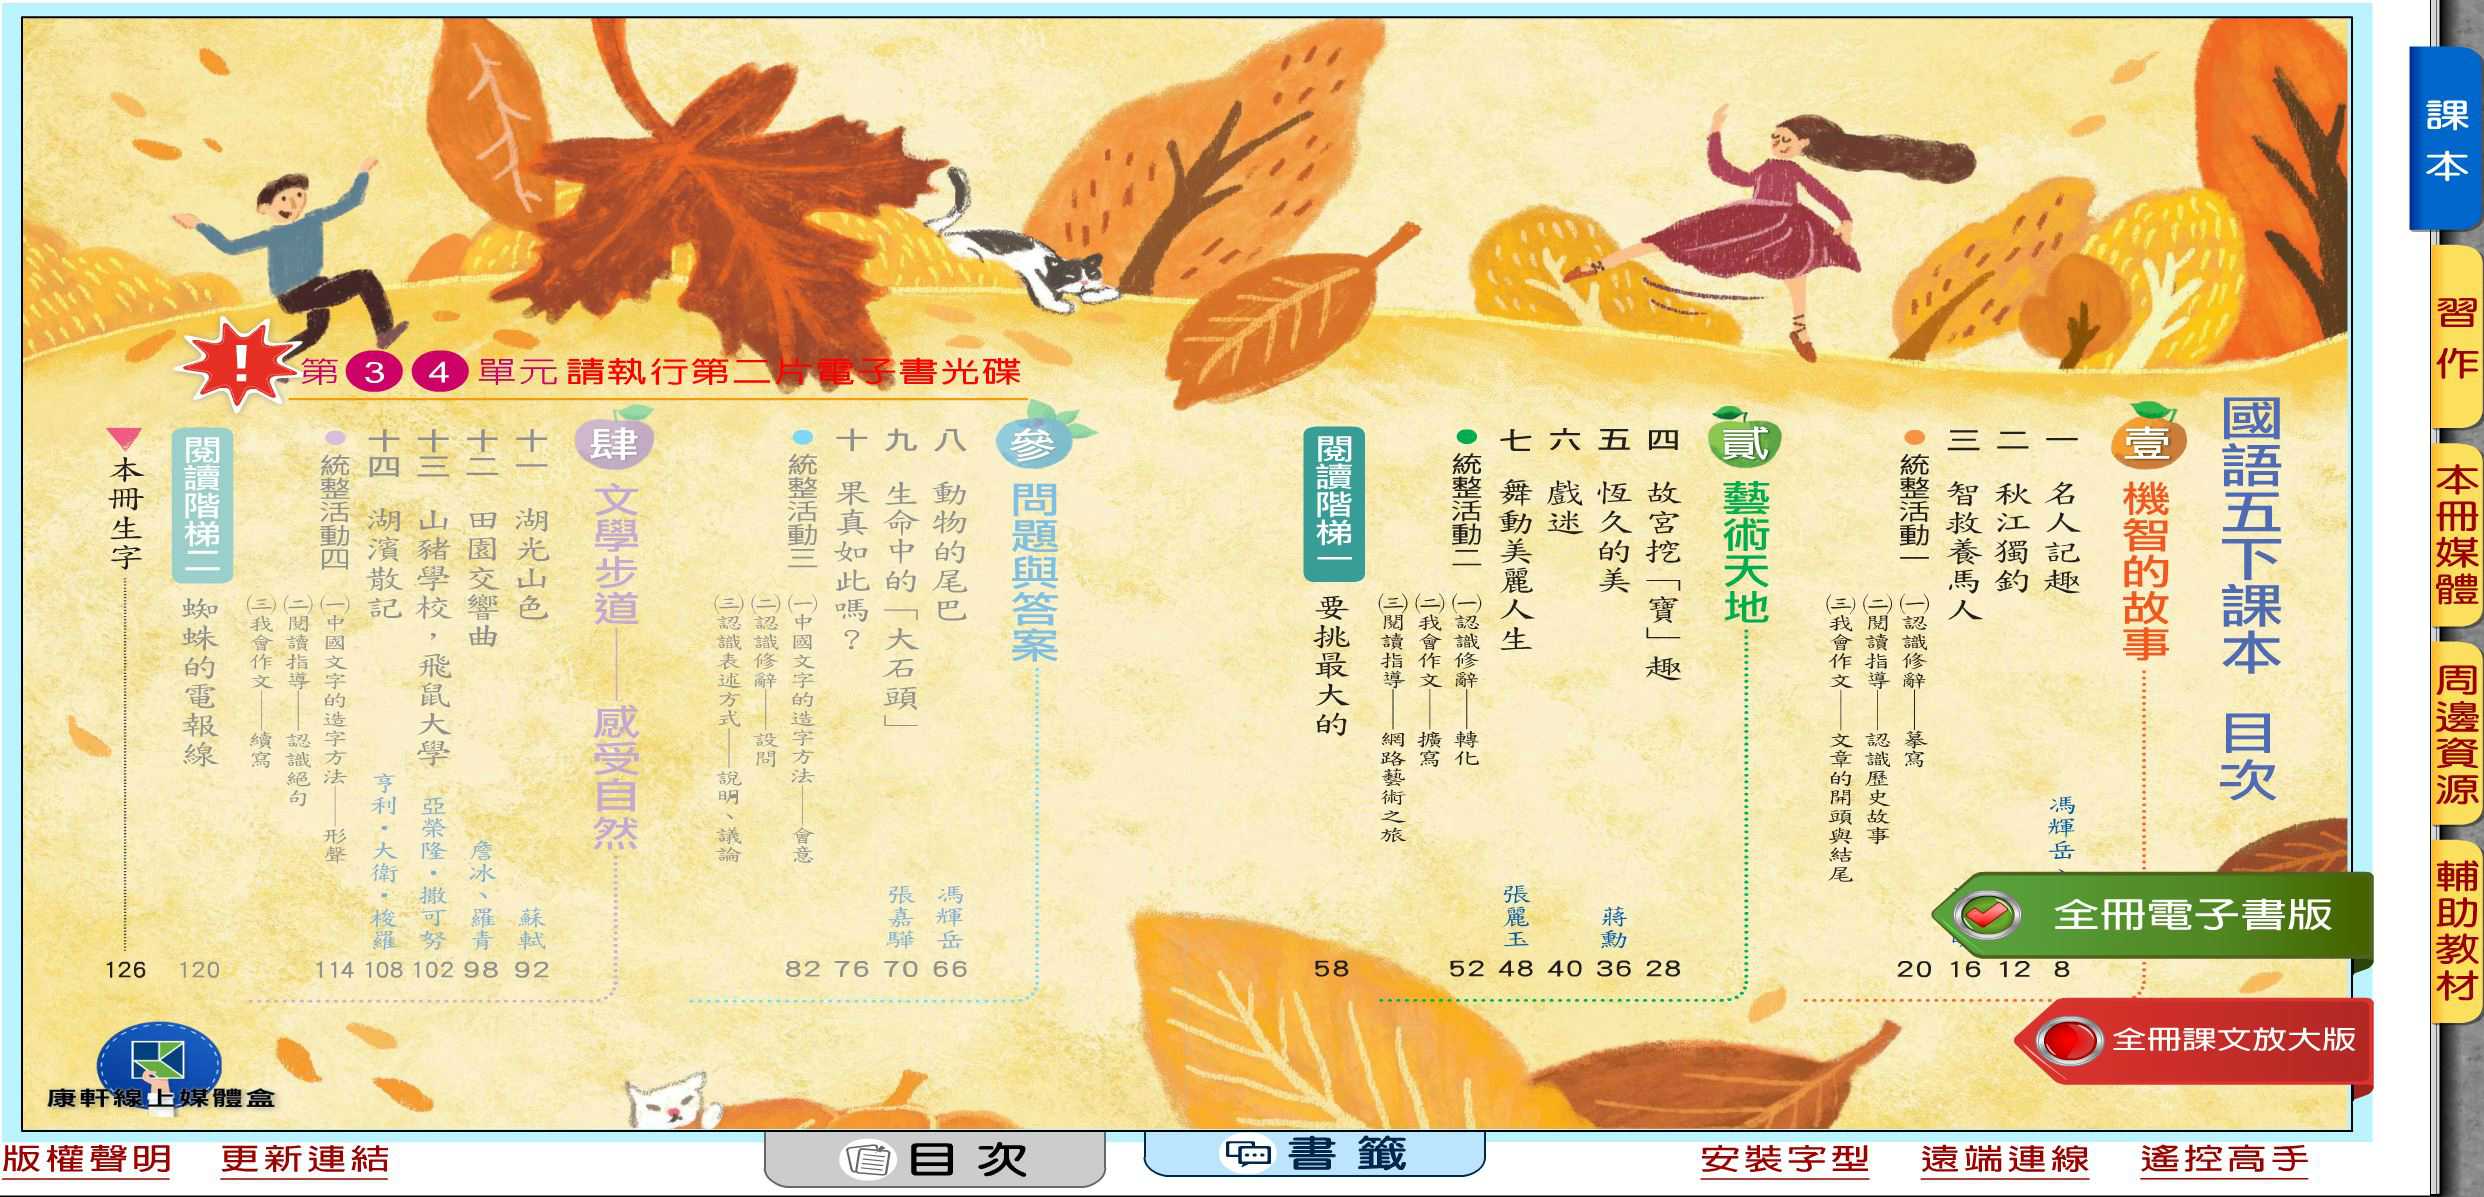Launch 全冊電子書版 green button
Screen dimensions: 2484x1197
point(2153,914)
